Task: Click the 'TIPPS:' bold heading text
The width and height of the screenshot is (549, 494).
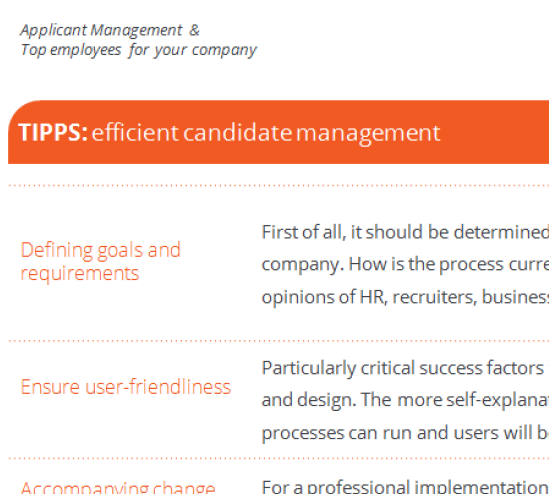Action: click(53, 133)
